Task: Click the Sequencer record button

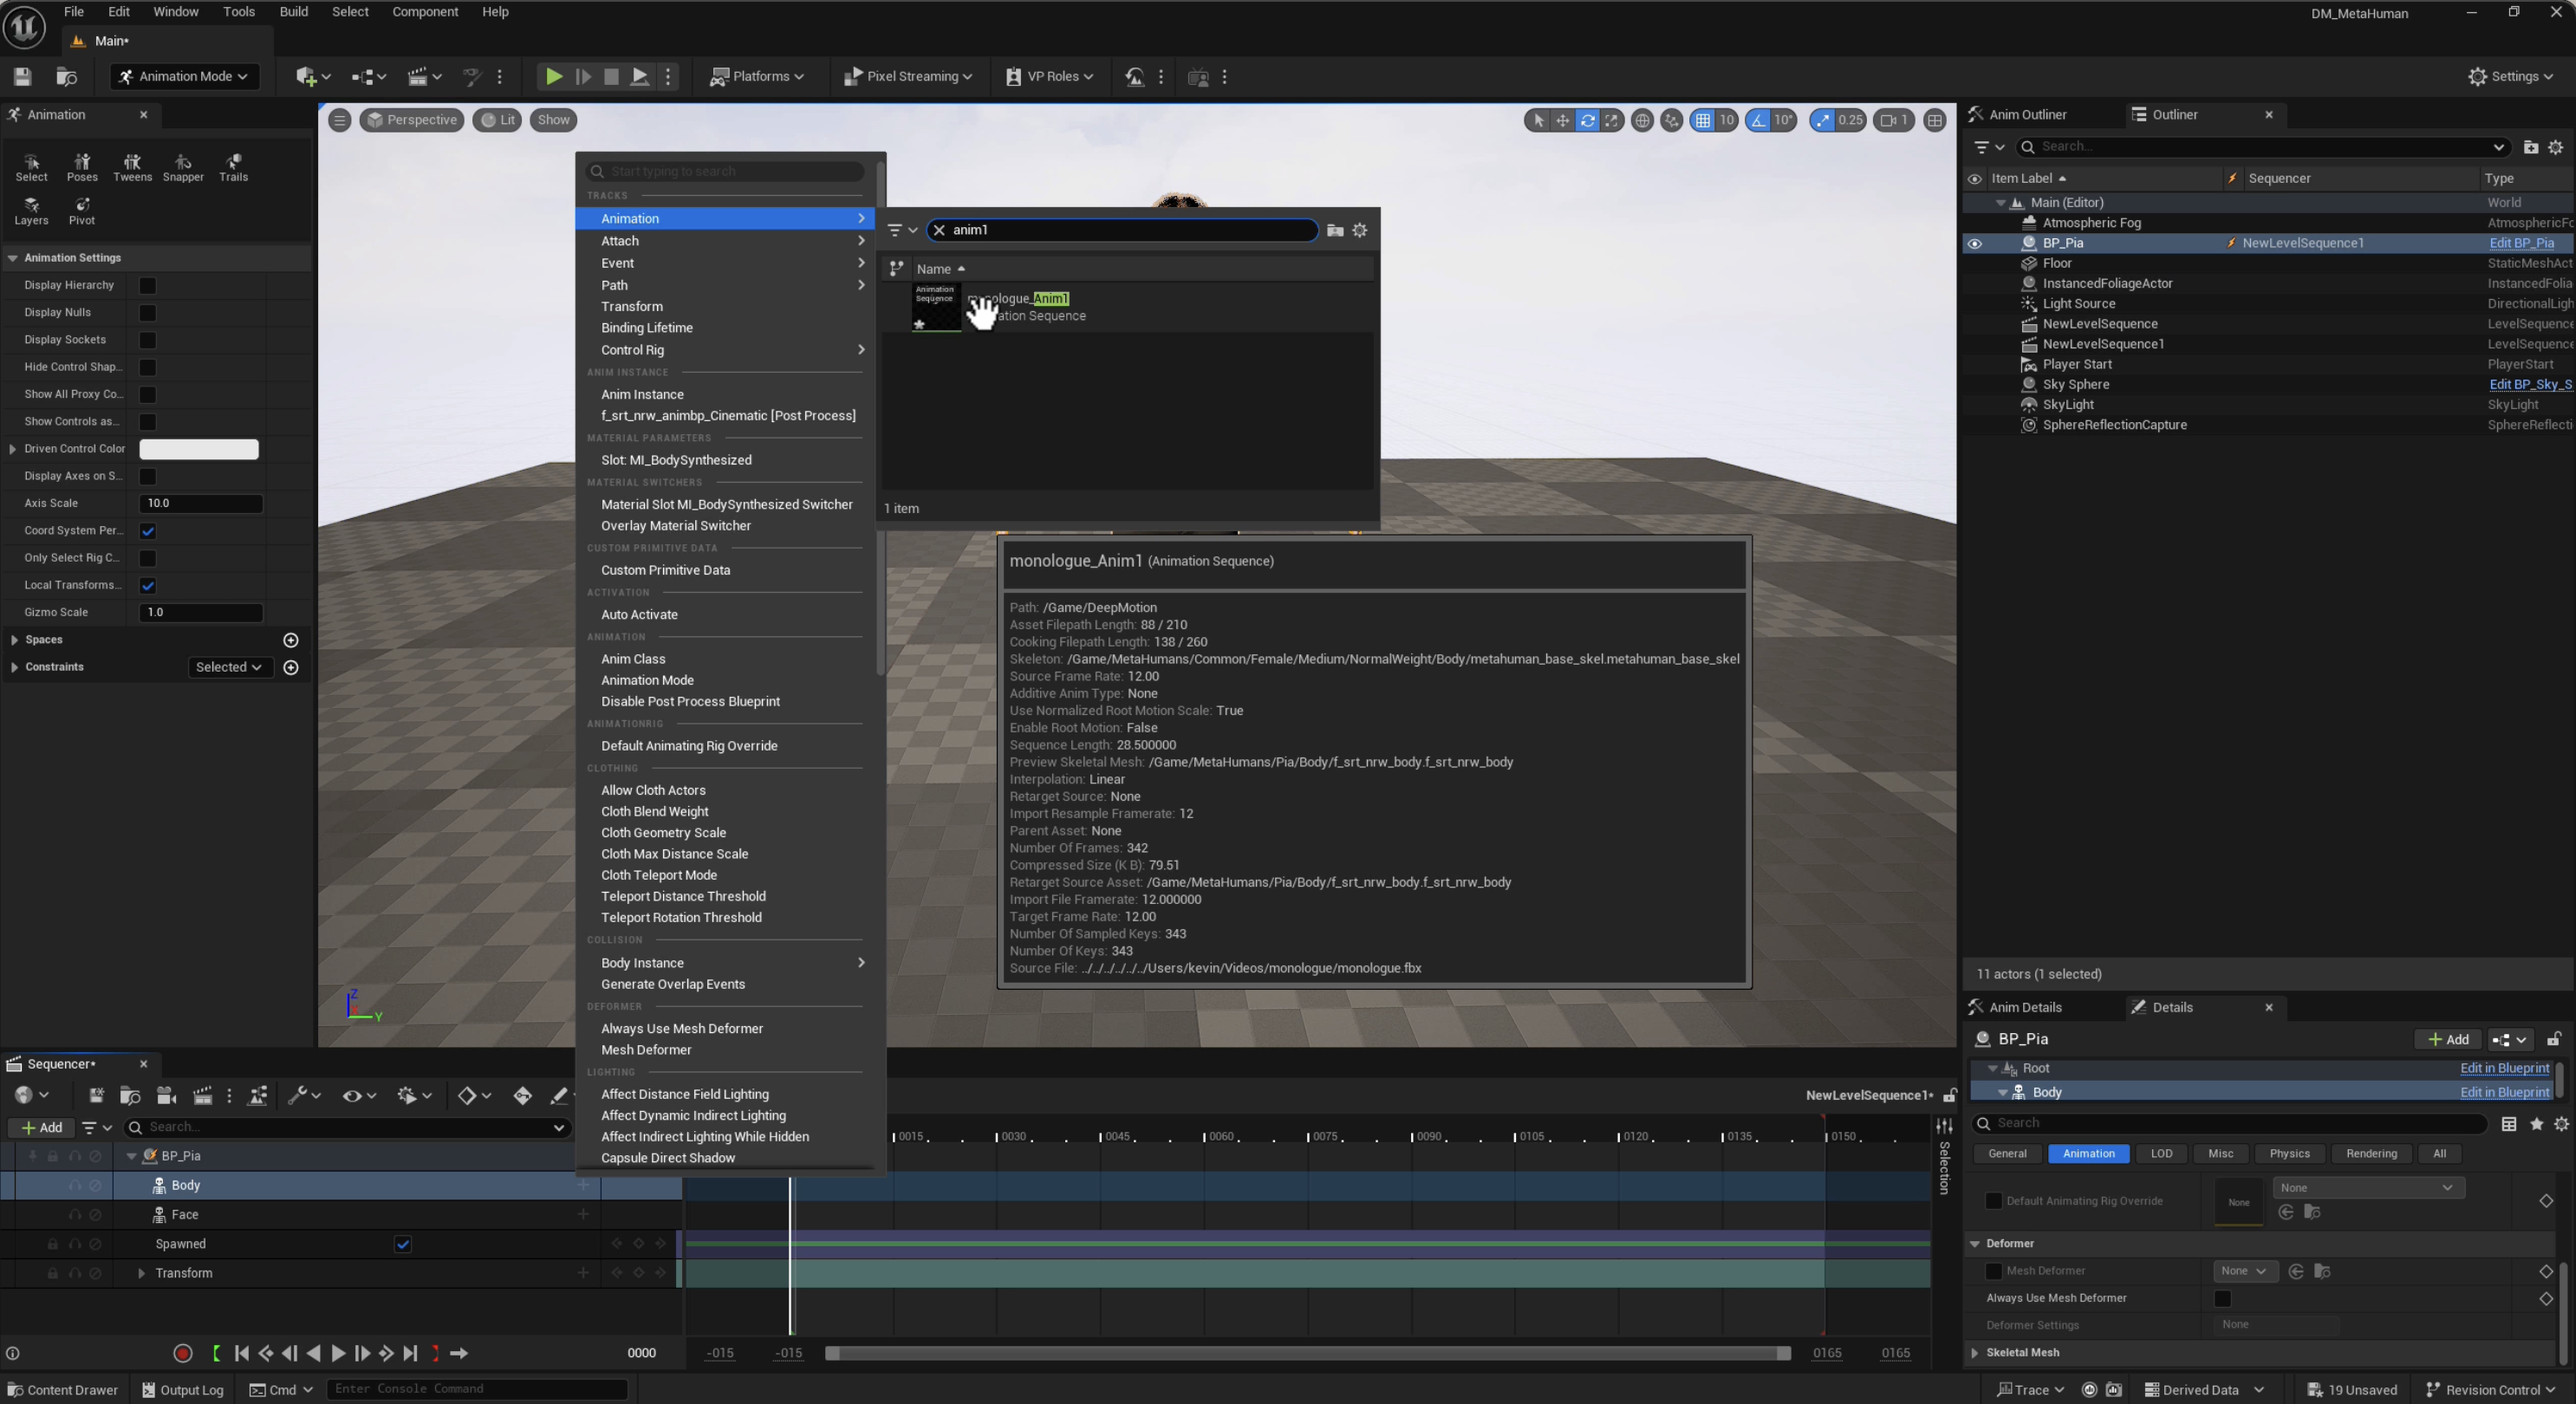Action: [182, 1353]
